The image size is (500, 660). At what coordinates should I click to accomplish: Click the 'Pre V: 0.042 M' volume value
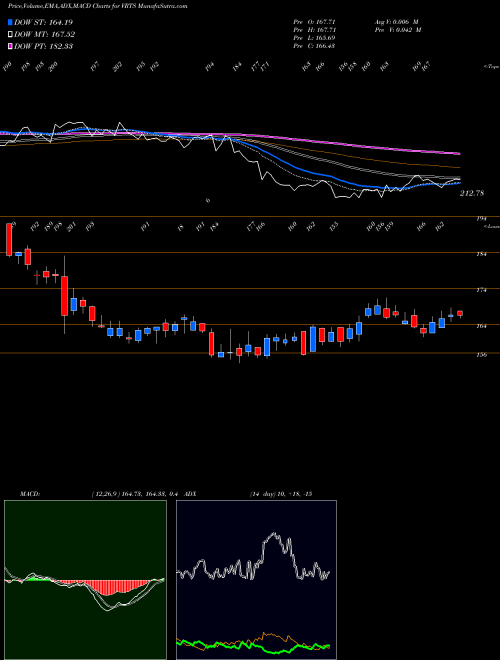(397, 29)
